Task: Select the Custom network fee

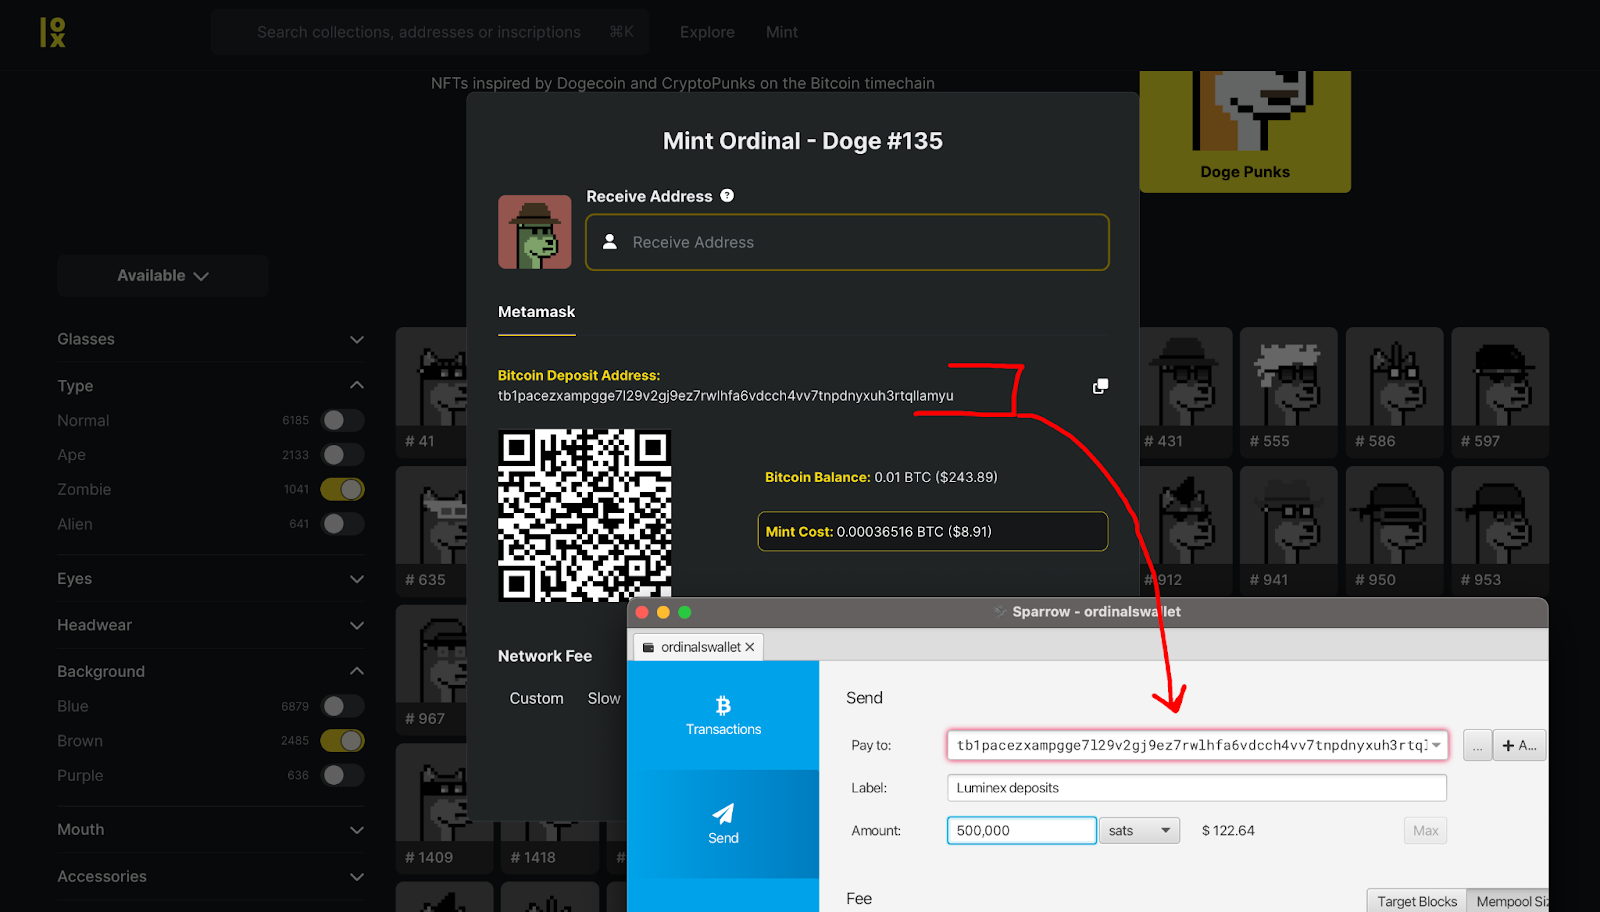Action: [x=537, y=698]
